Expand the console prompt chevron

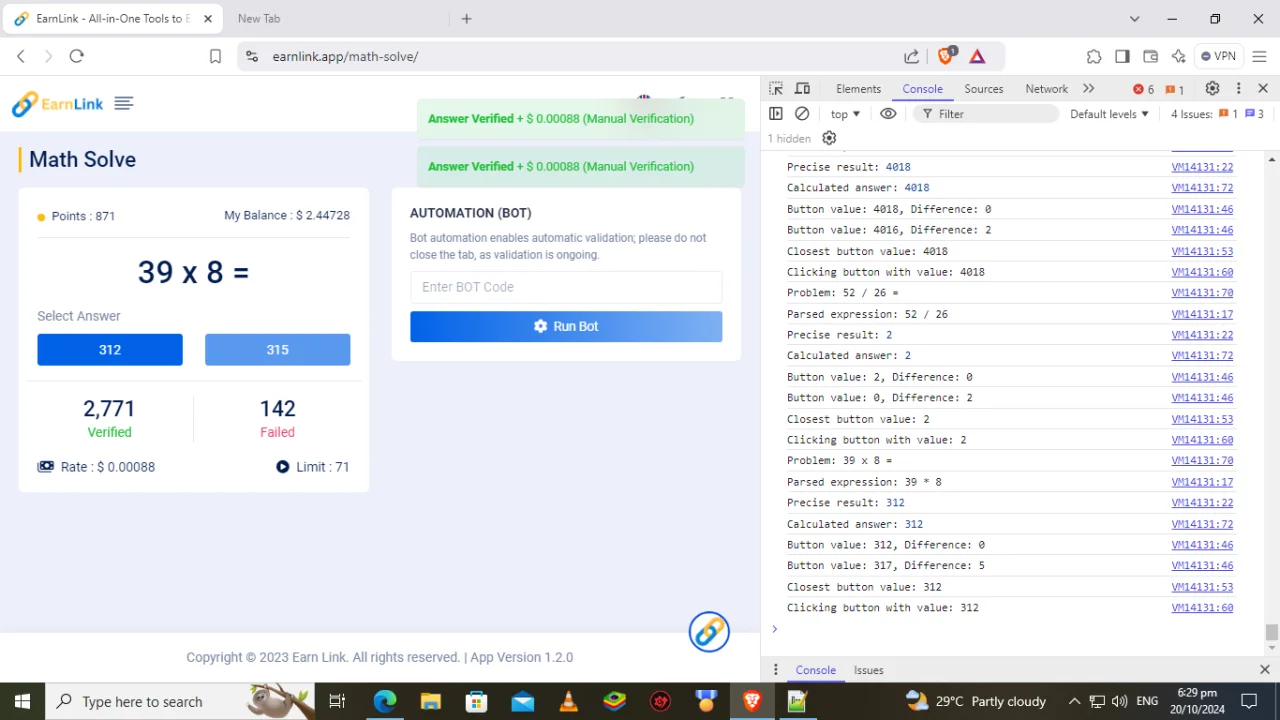(774, 629)
